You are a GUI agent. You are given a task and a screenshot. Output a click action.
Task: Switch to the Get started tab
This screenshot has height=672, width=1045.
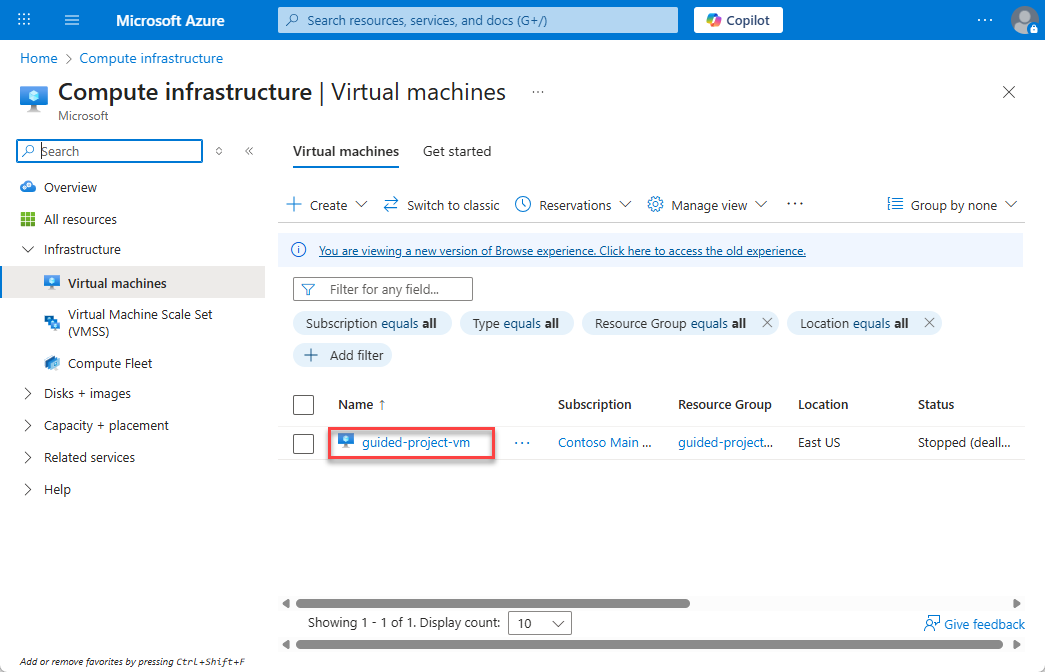(457, 151)
